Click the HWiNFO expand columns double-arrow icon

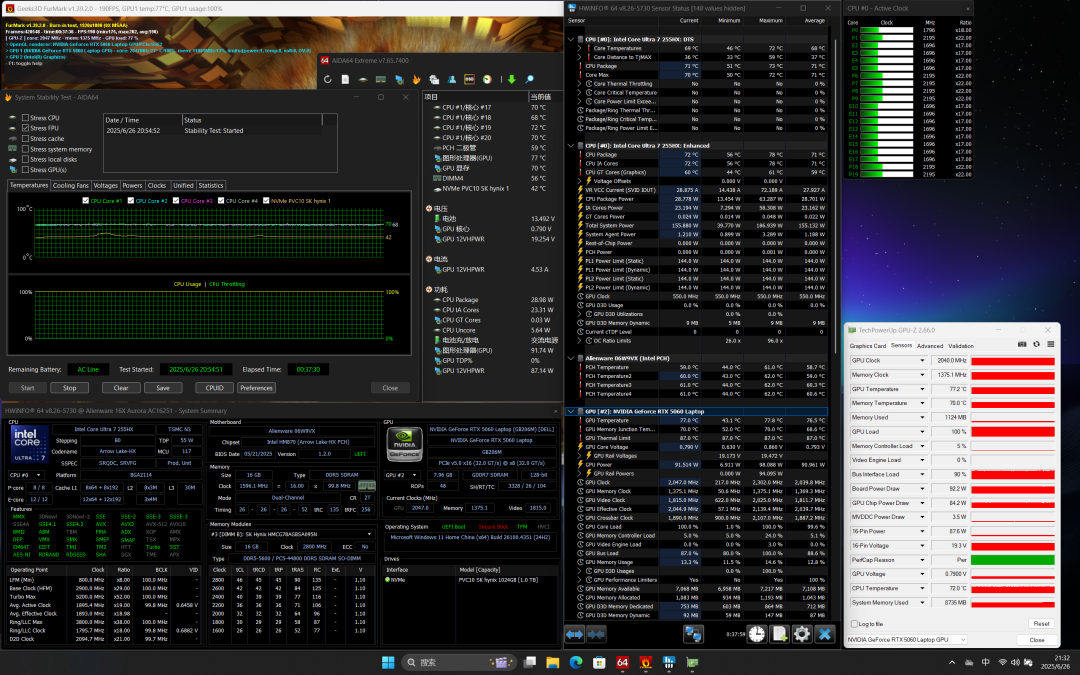click(x=574, y=634)
